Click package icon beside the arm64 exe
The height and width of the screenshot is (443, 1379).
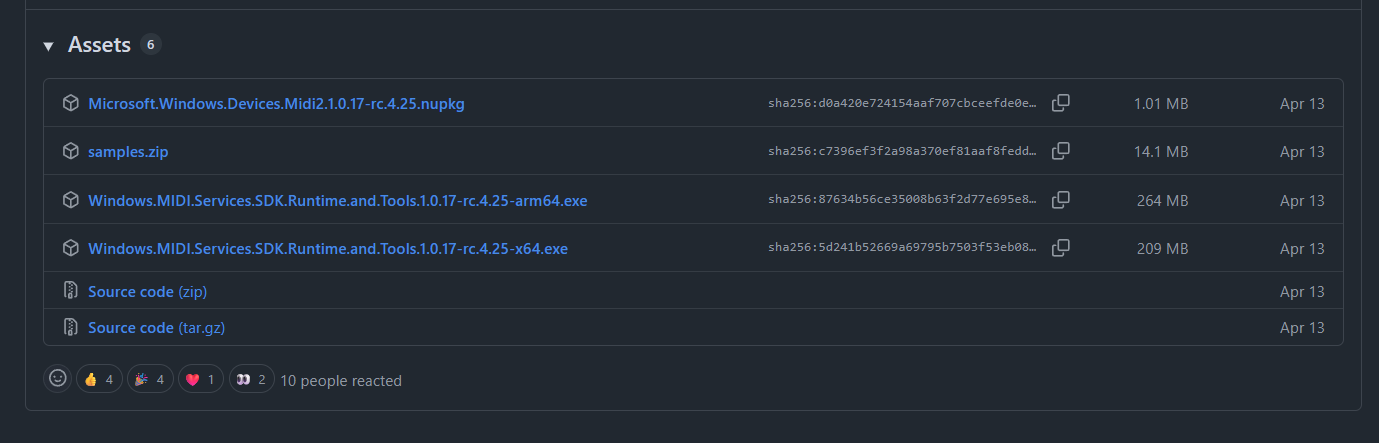(x=71, y=200)
